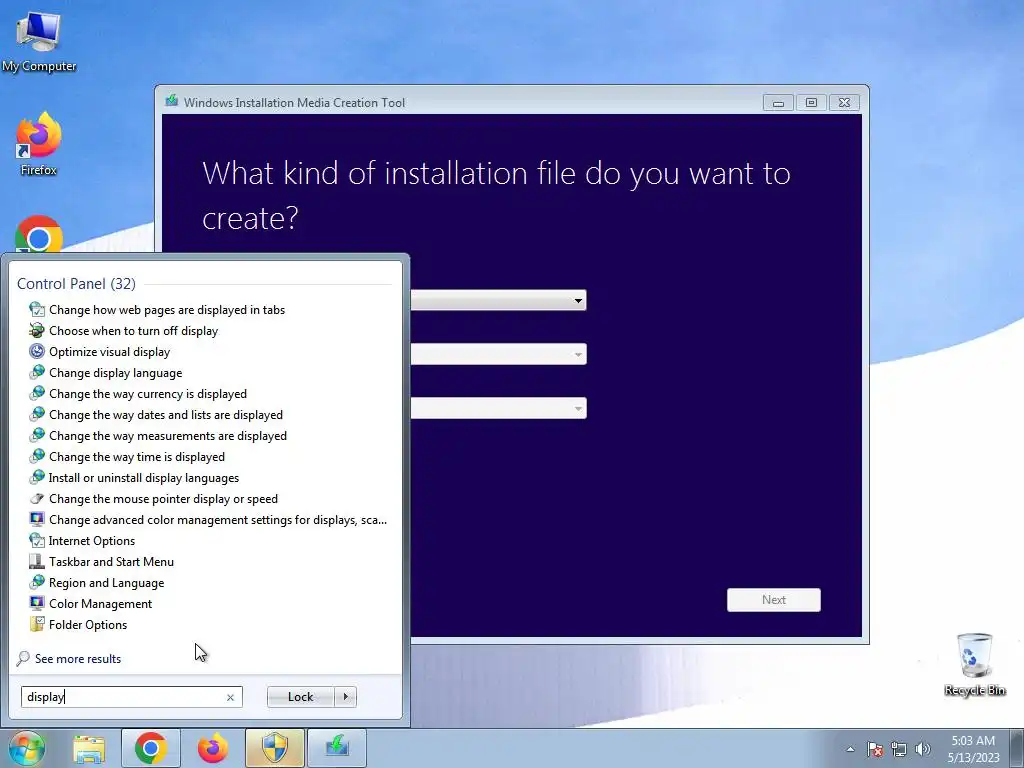The image size is (1024, 768).
Task: Click the taskbar clock showing 5:03 AM
Action: coord(974,749)
